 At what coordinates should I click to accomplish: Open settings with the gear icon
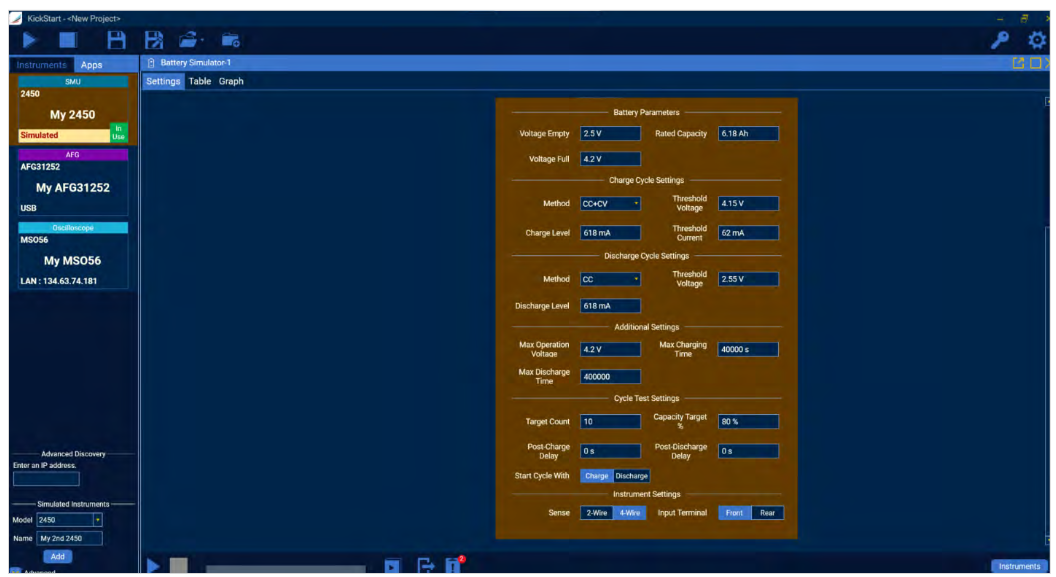[x=1037, y=40]
